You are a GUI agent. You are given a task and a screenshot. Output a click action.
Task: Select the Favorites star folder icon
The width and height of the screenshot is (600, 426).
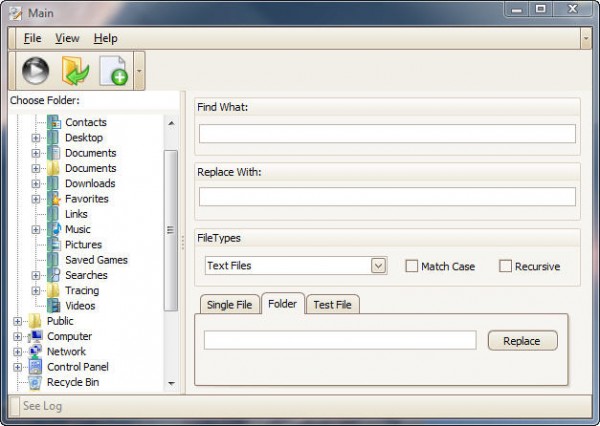54,199
